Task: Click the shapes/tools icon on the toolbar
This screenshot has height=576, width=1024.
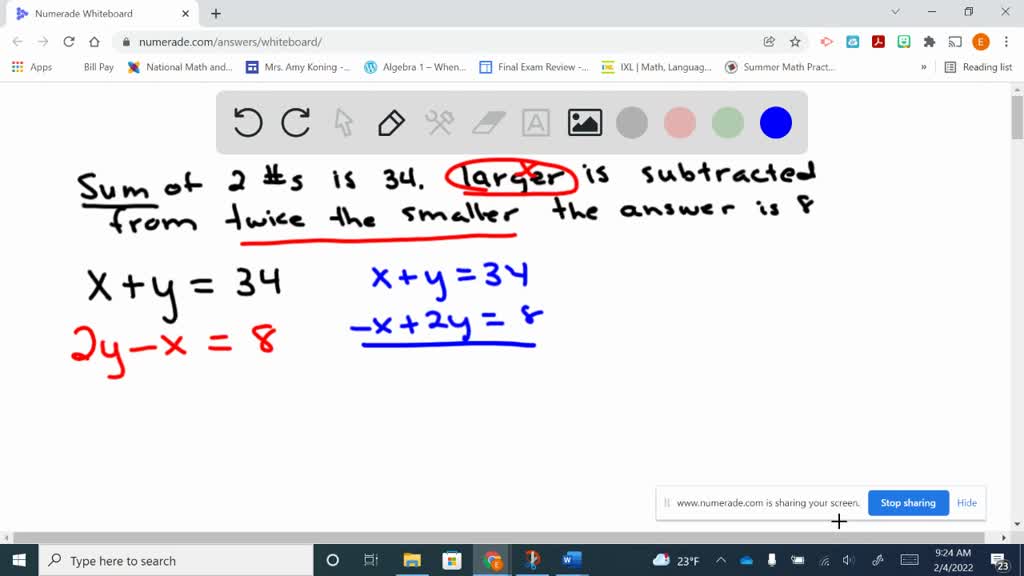Action: (x=438, y=122)
